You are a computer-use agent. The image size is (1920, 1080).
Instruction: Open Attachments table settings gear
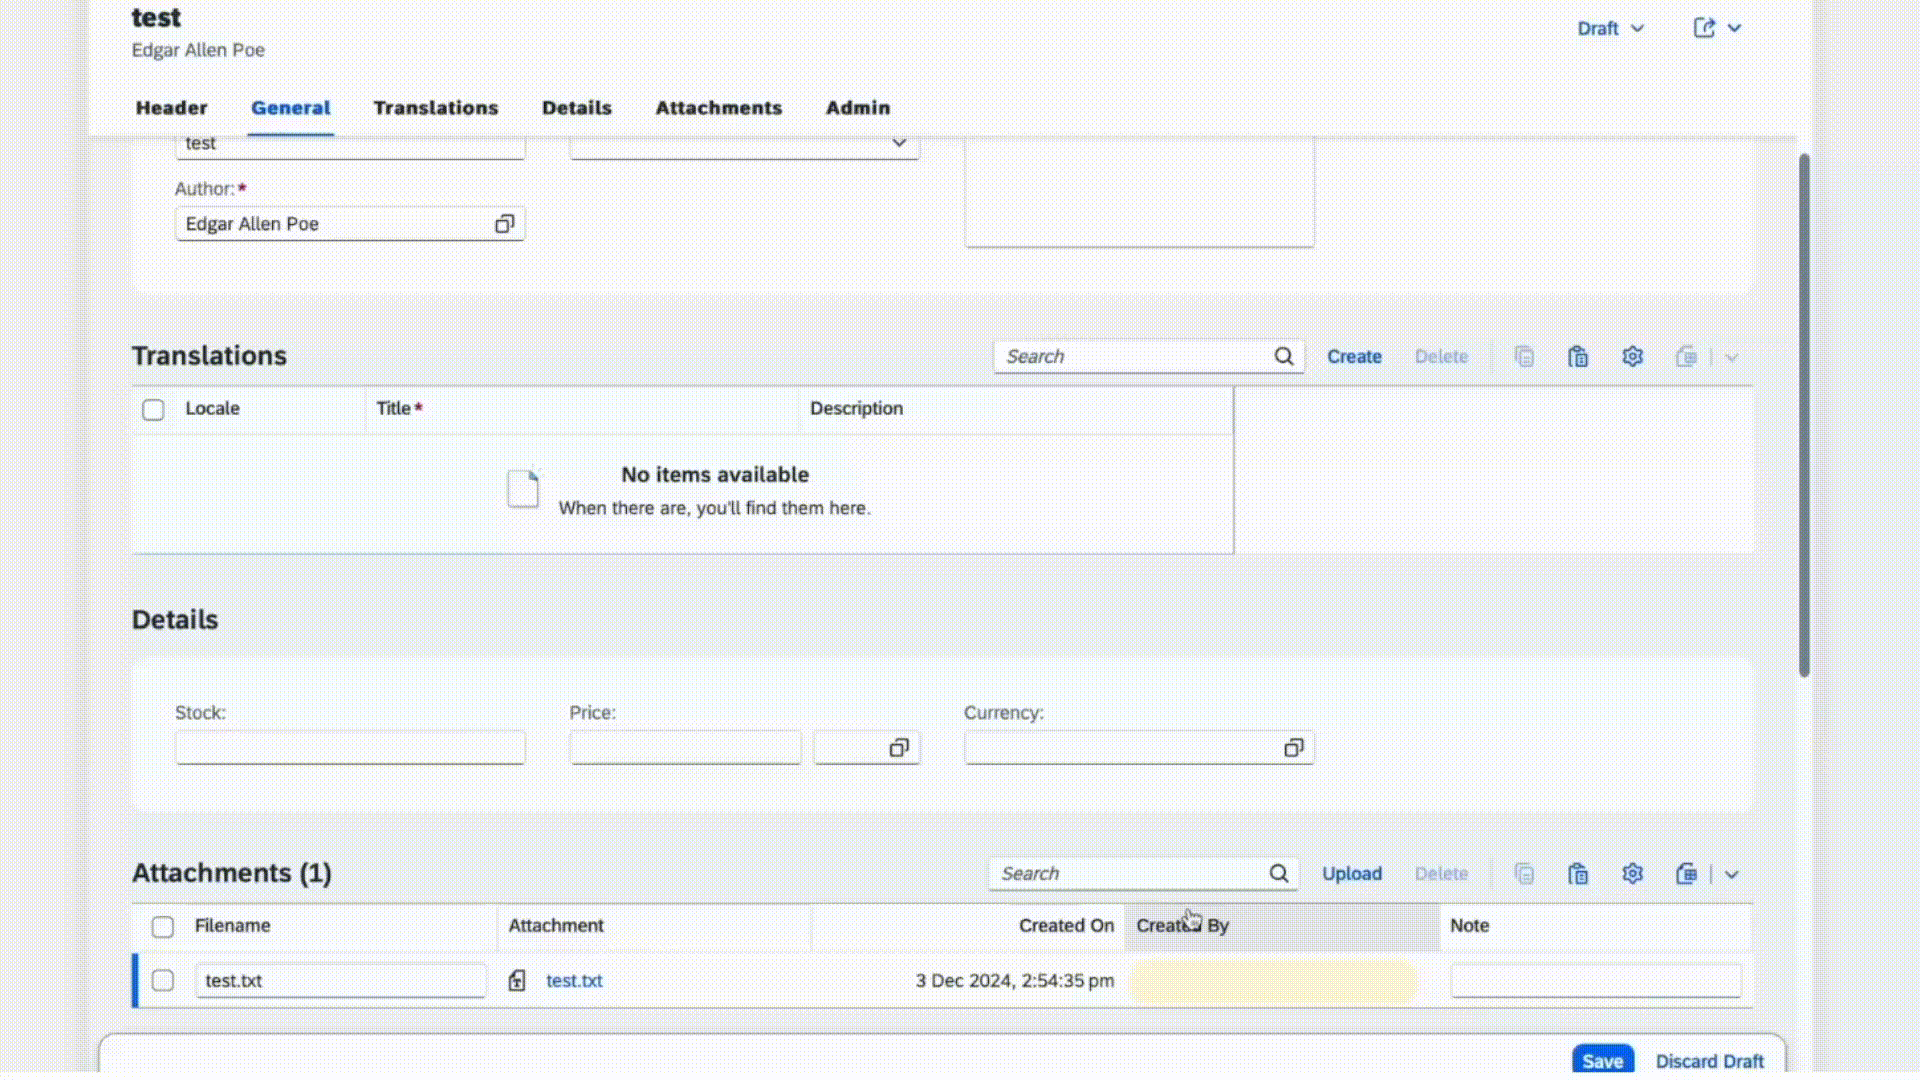[x=1632, y=874]
